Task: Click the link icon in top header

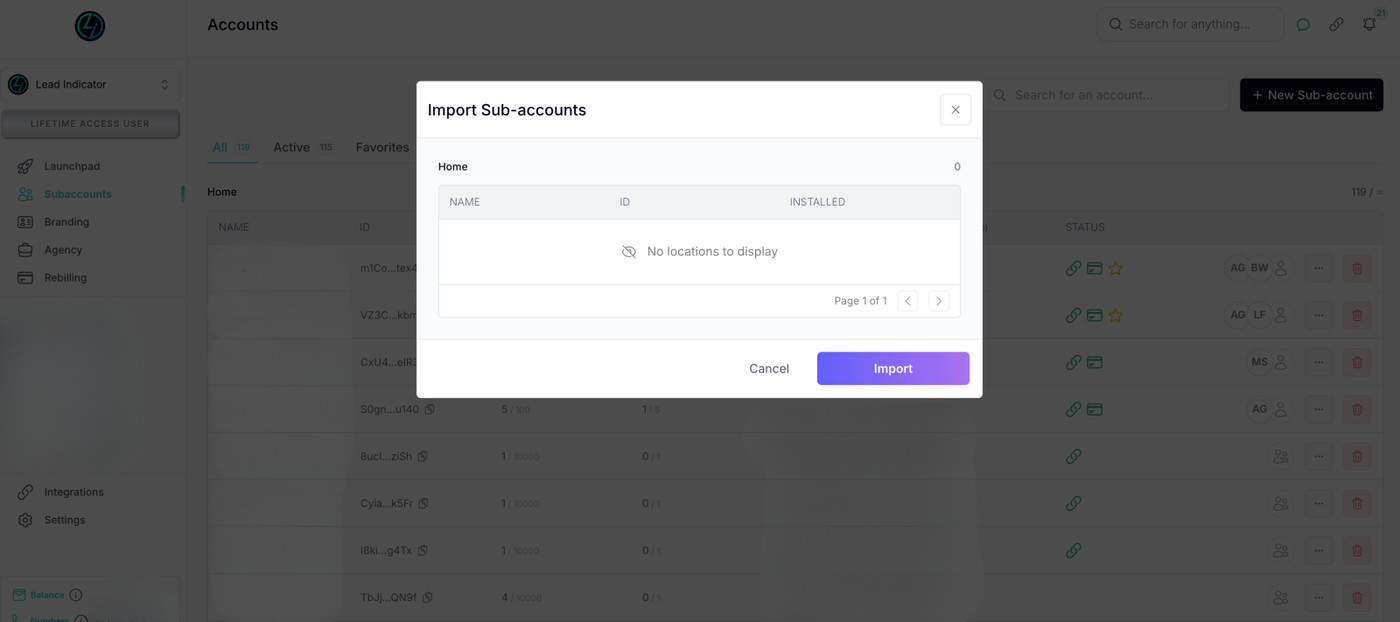Action: (x=1336, y=25)
